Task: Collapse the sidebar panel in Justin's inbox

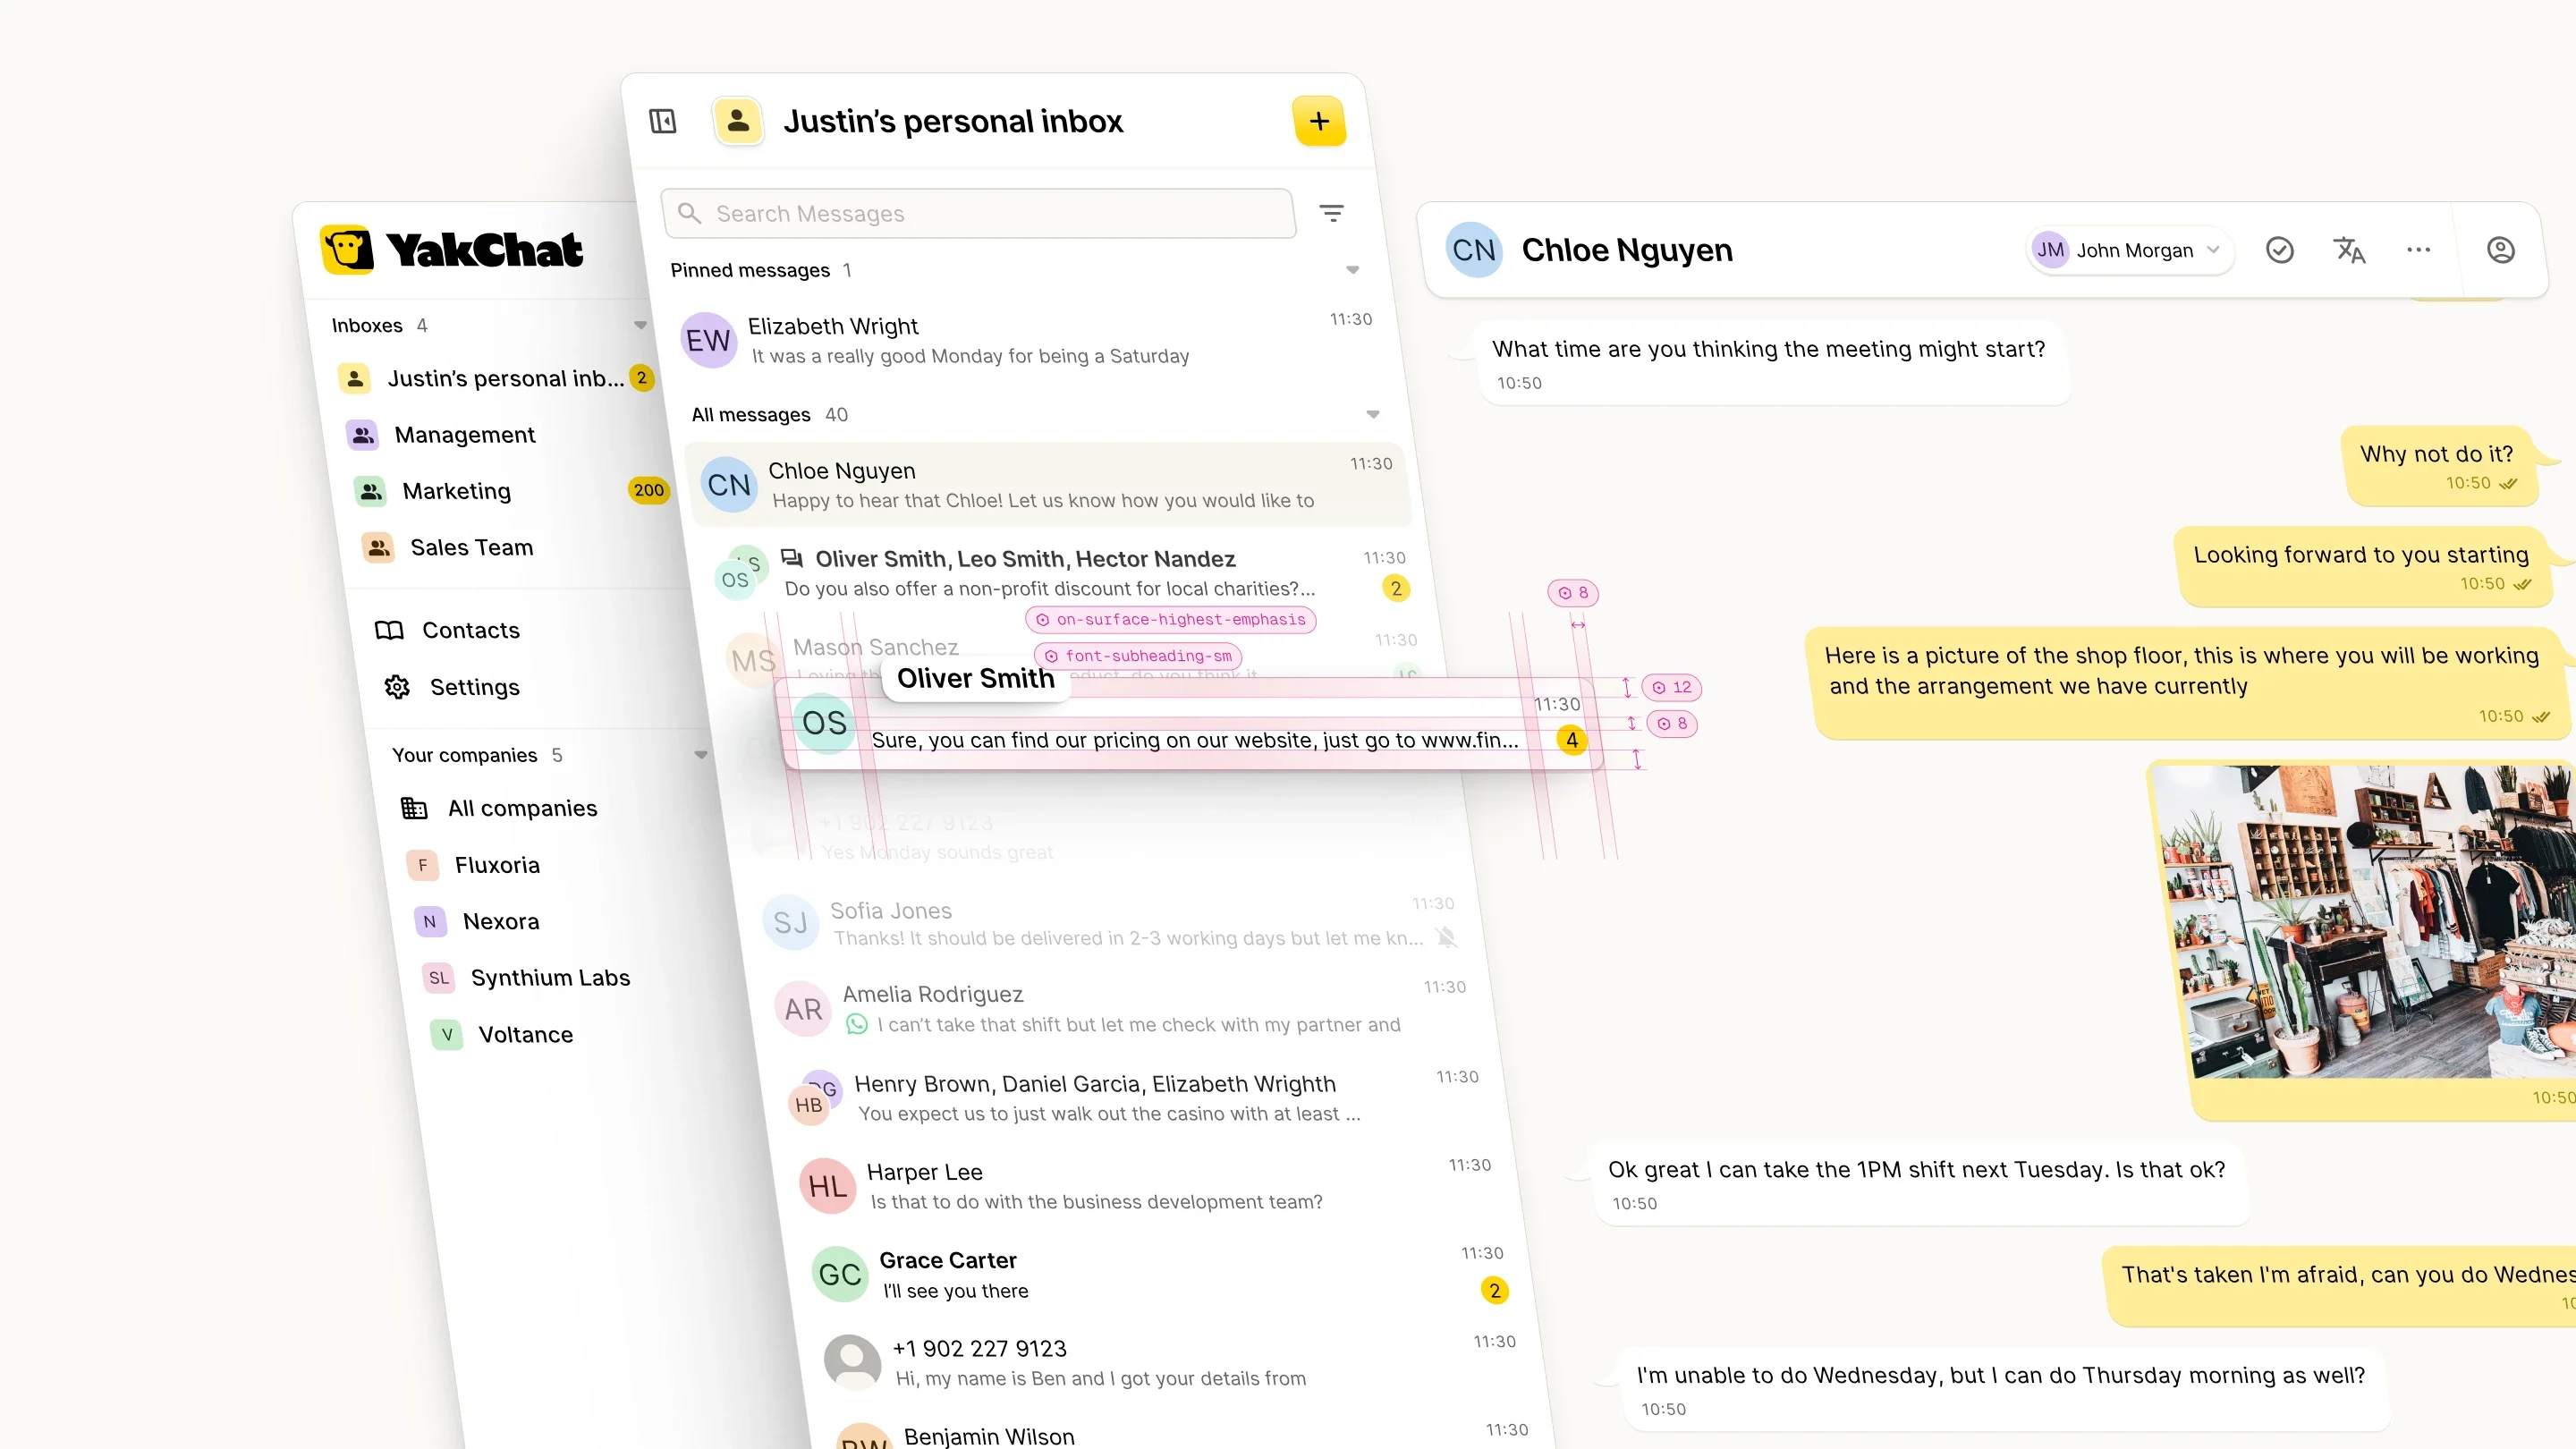Action: pos(663,121)
